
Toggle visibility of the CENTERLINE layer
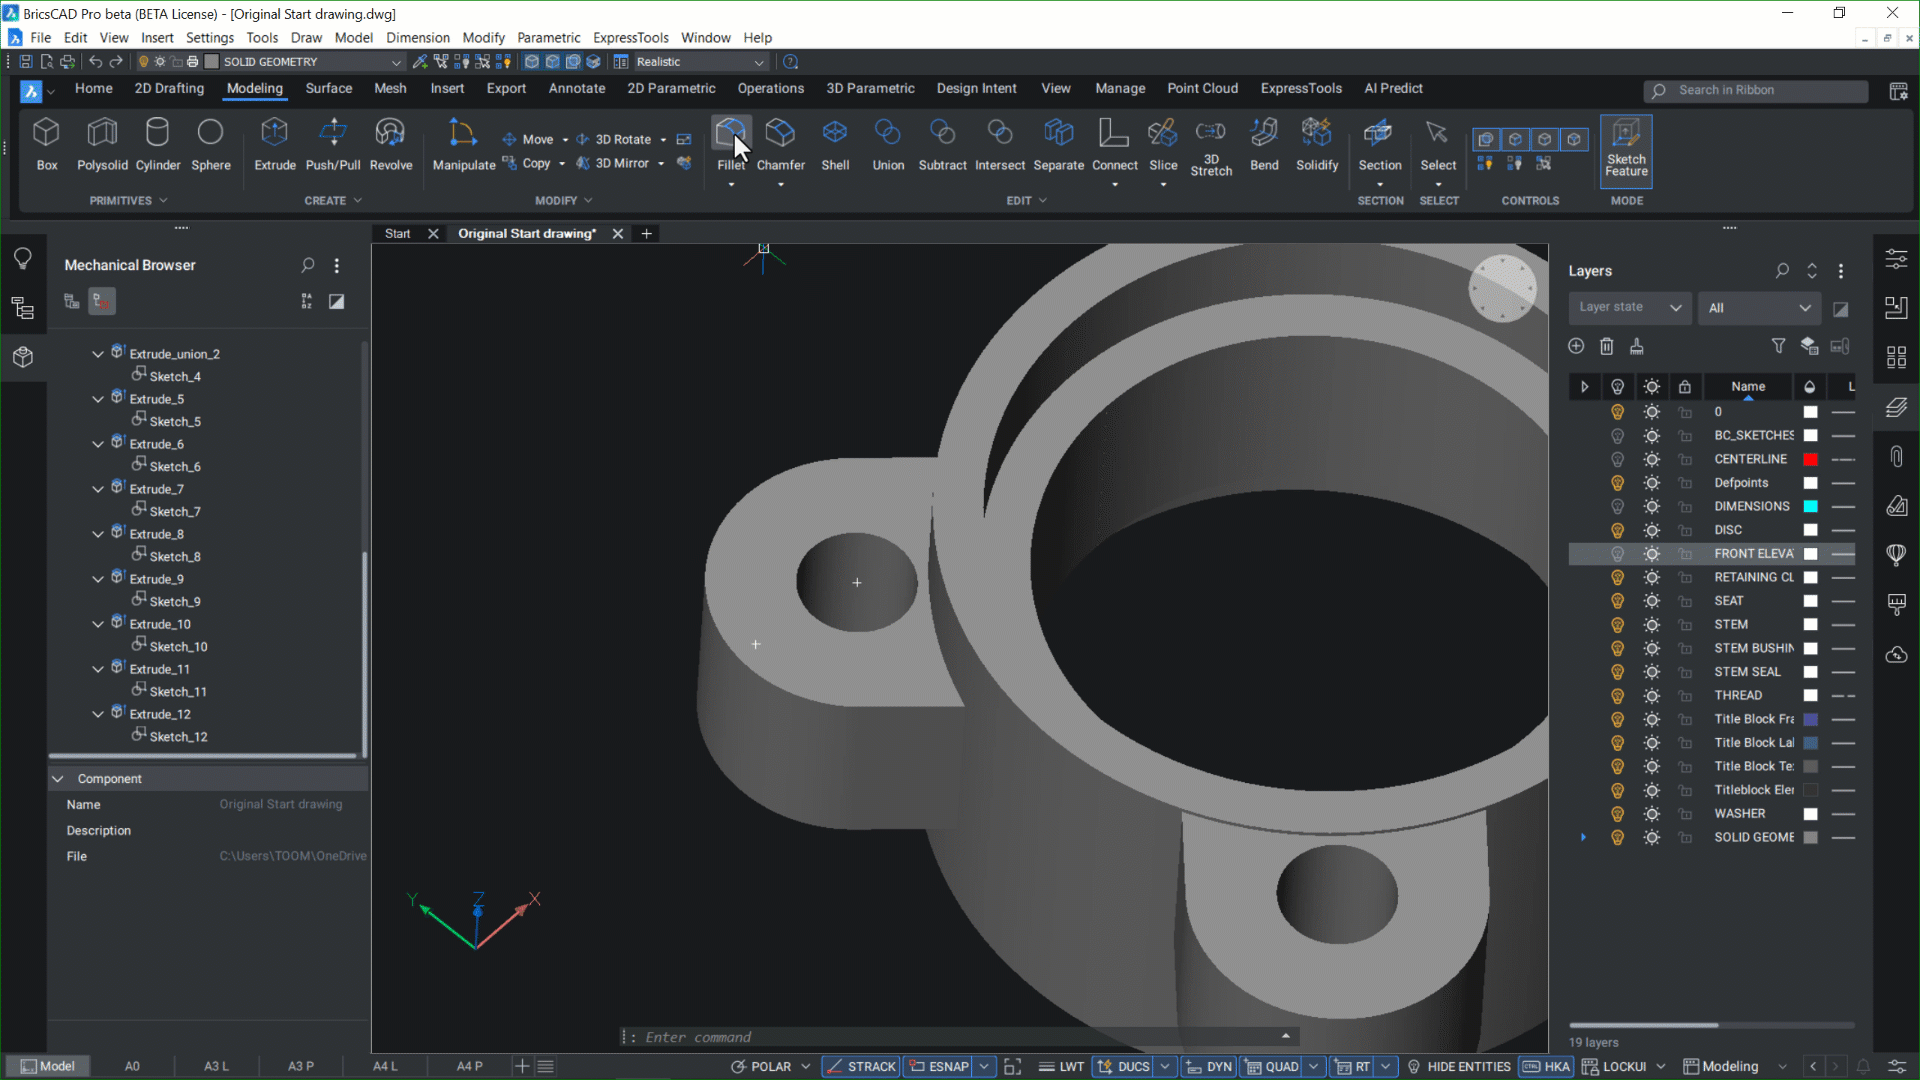coord(1618,459)
